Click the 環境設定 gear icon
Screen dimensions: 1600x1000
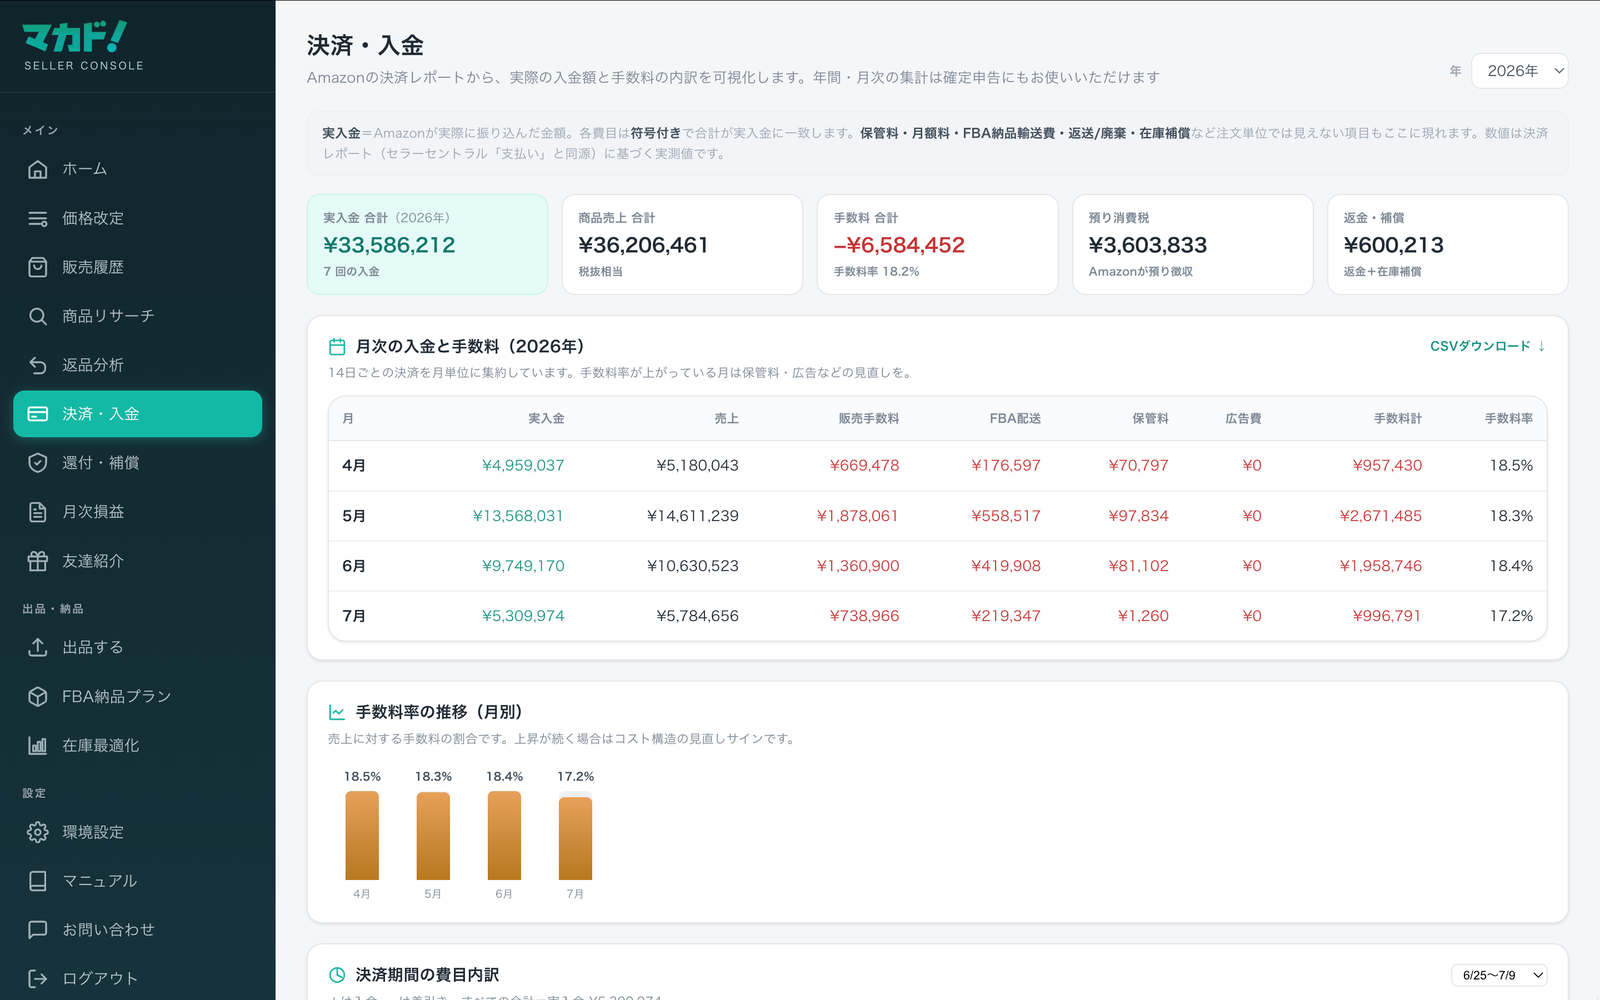(38, 832)
